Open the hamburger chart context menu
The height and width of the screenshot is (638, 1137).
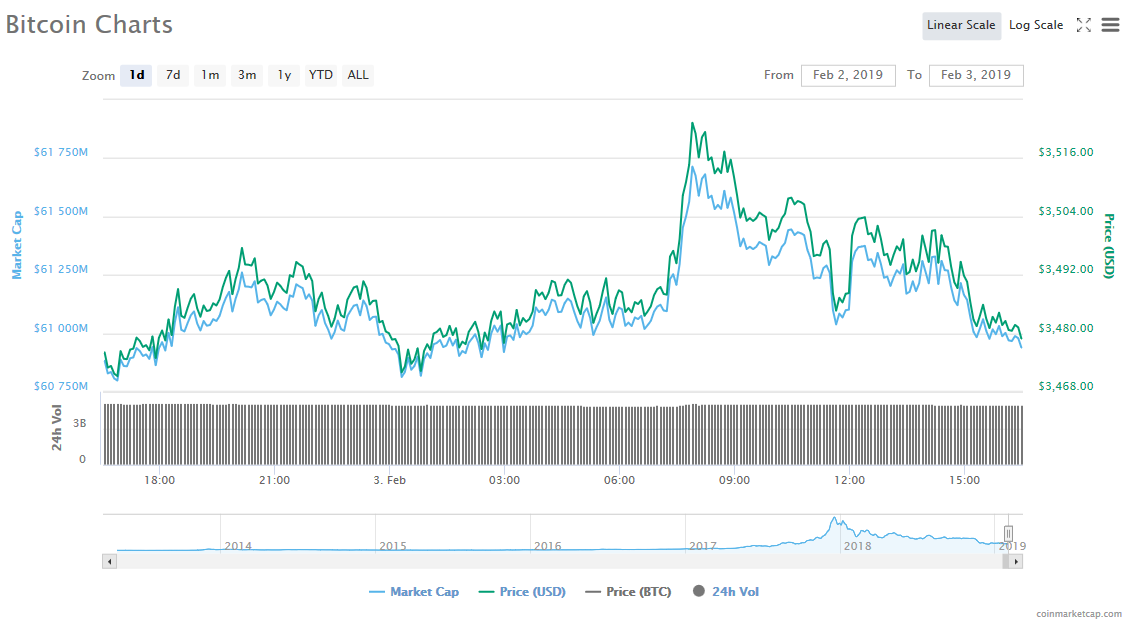click(x=1110, y=26)
